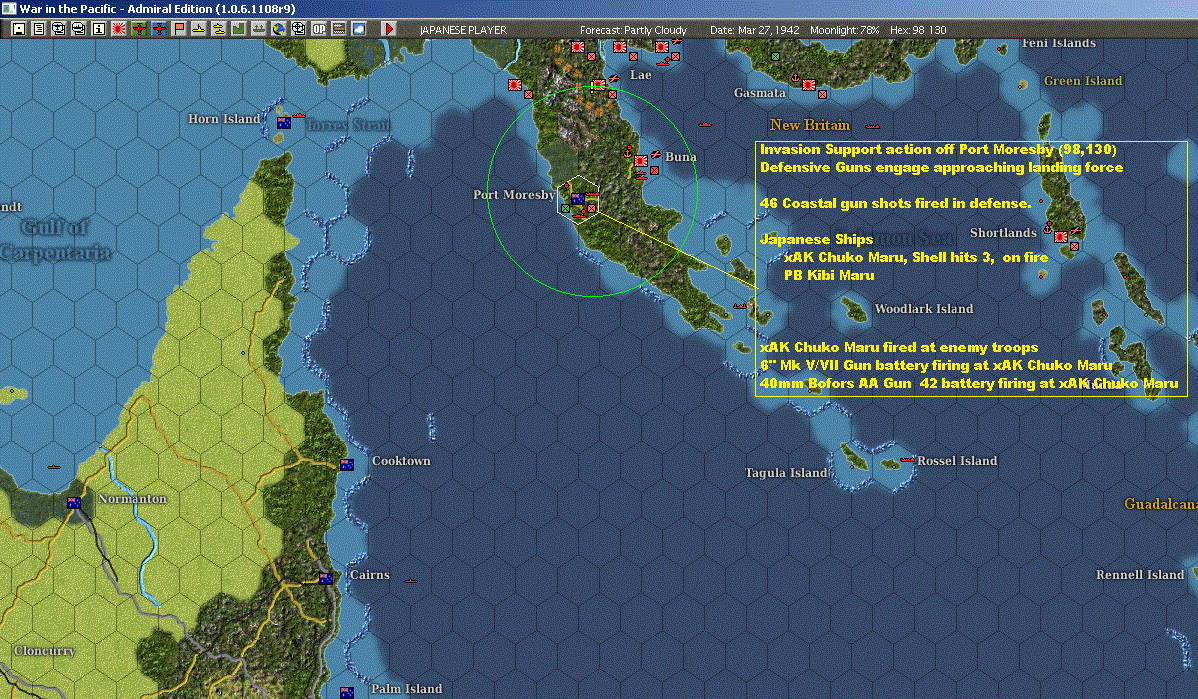
Task: Select the Australian flag at Cooktown
Action: coord(347,464)
